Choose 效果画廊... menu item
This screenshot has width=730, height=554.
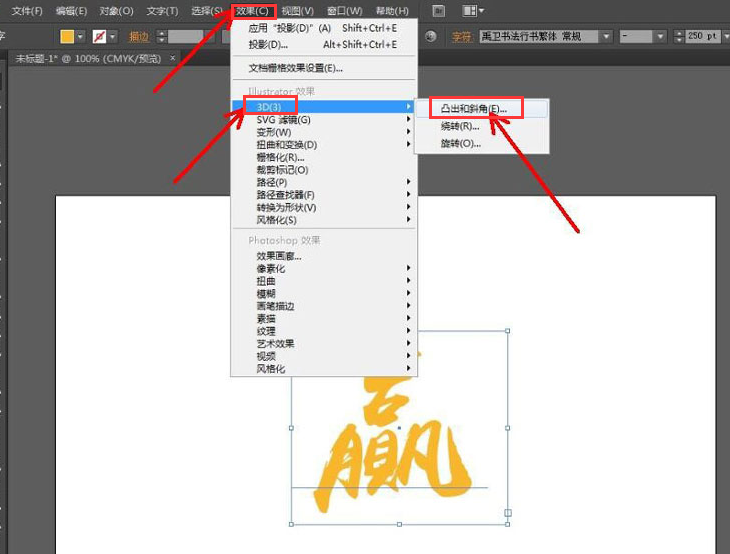(x=324, y=256)
